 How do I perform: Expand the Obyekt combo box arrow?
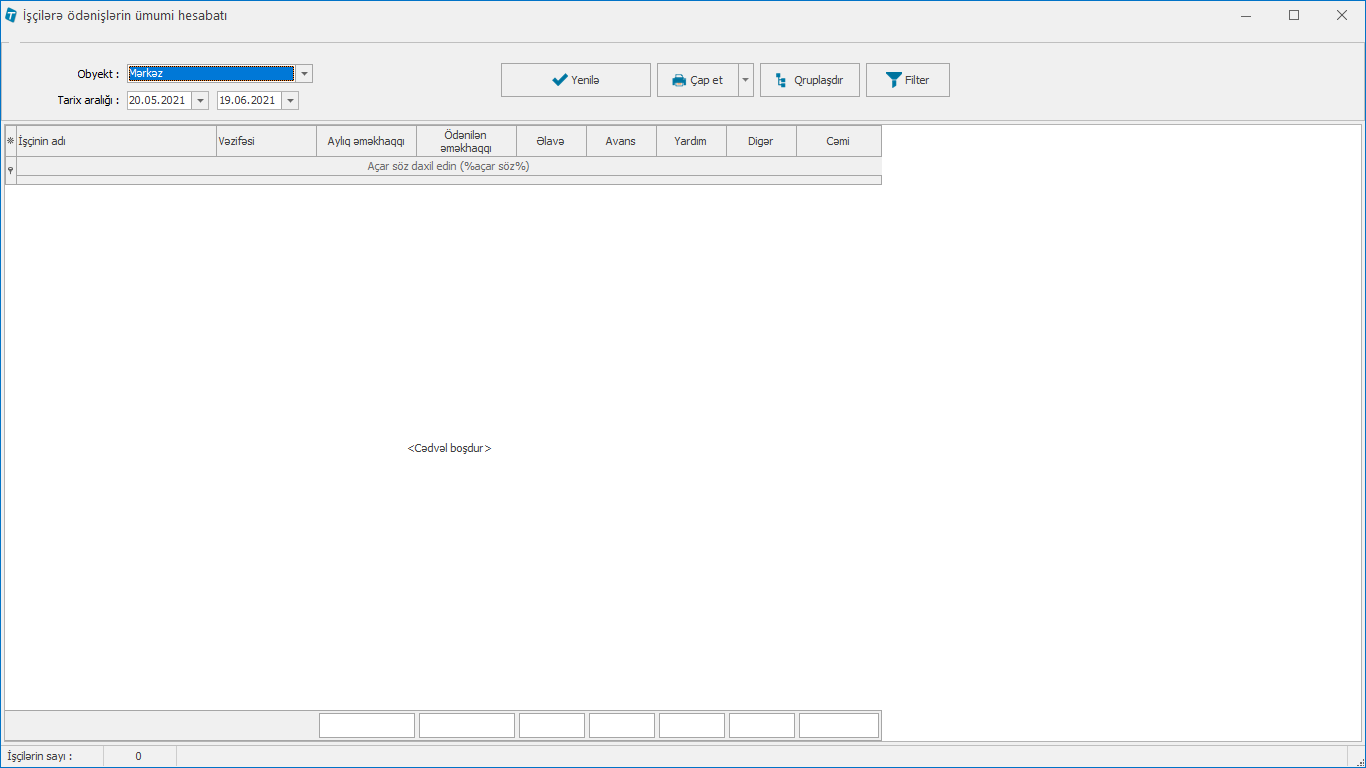pyautogui.click(x=304, y=73)
